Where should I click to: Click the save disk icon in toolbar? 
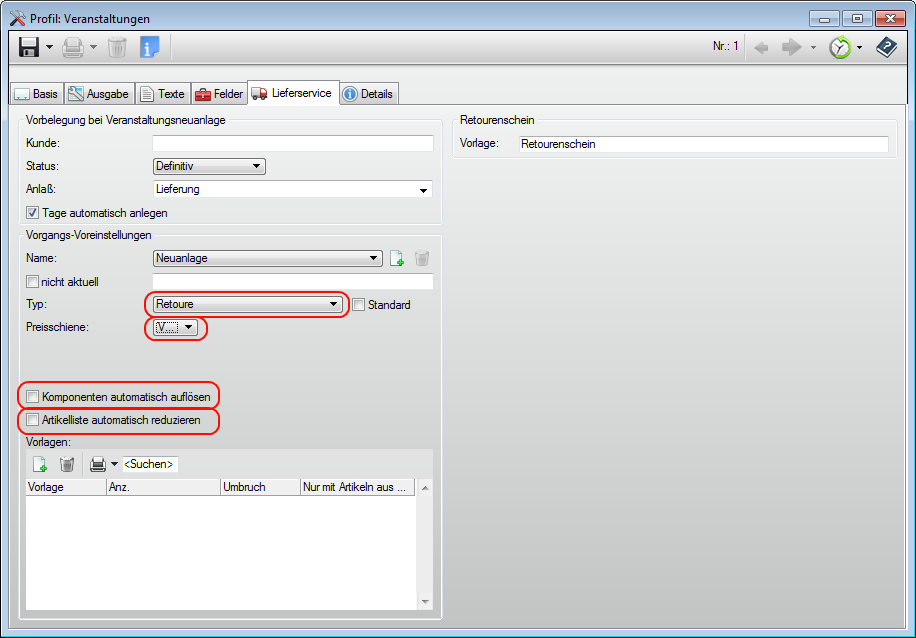[x=29, y=47]
